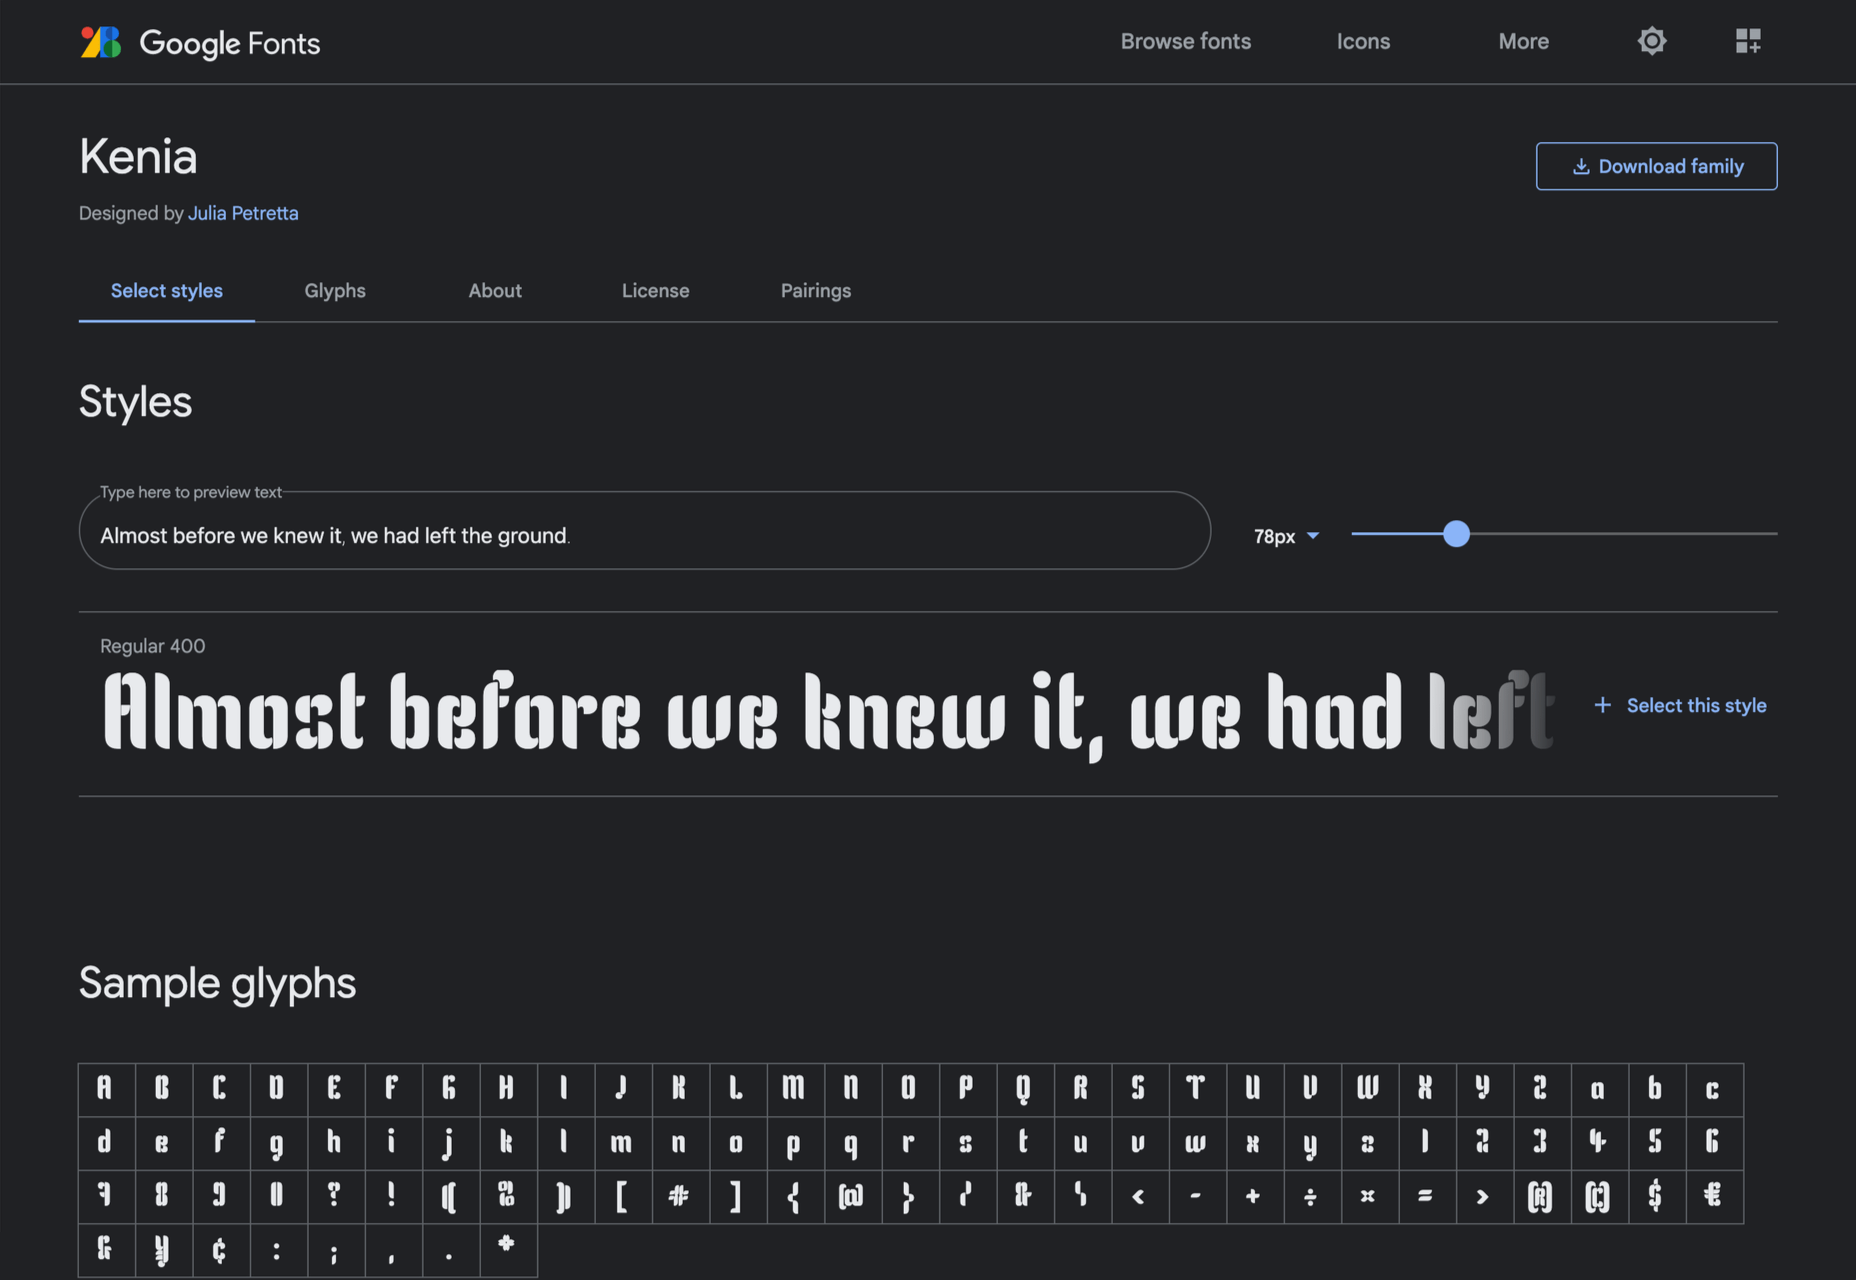Image resolution: width=1856 pixels, height=1280 pixels.
Task: Click the font size slider handle
Action: (x=1456, y=534)
